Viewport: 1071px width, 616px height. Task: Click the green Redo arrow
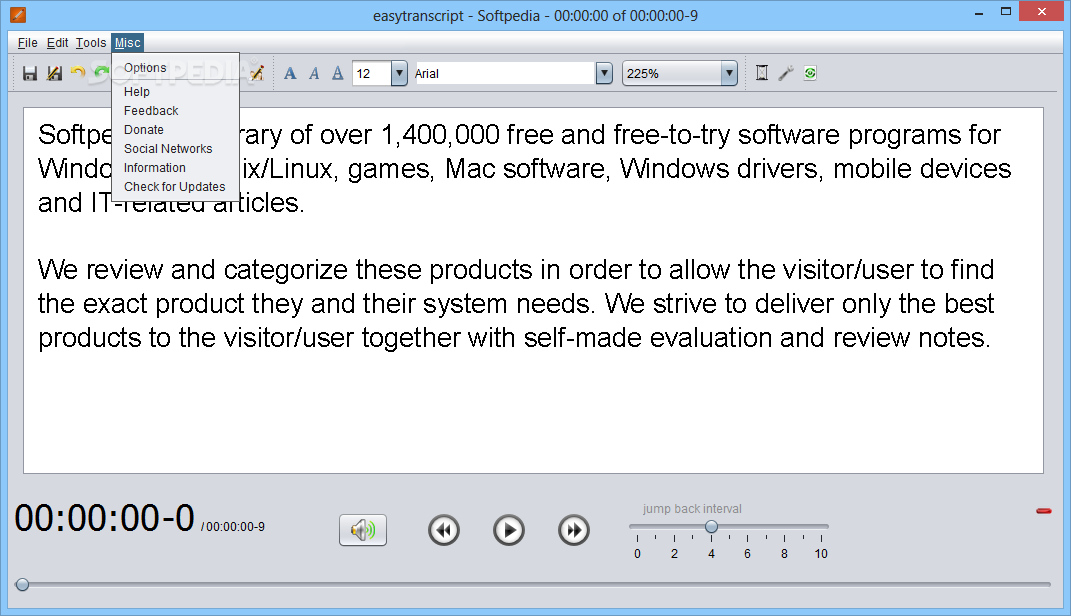pyautogui.click(x=102, y=71)
